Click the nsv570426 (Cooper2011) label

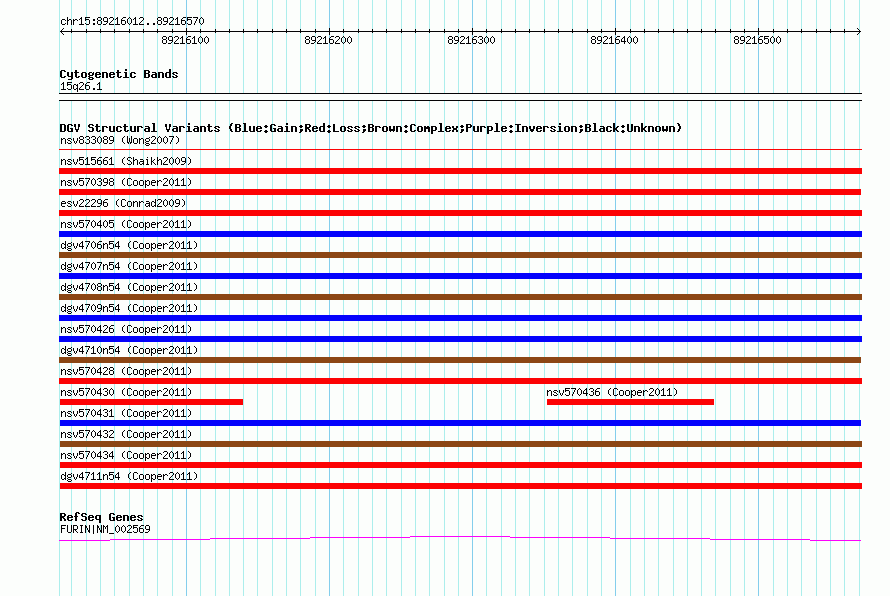126,329
